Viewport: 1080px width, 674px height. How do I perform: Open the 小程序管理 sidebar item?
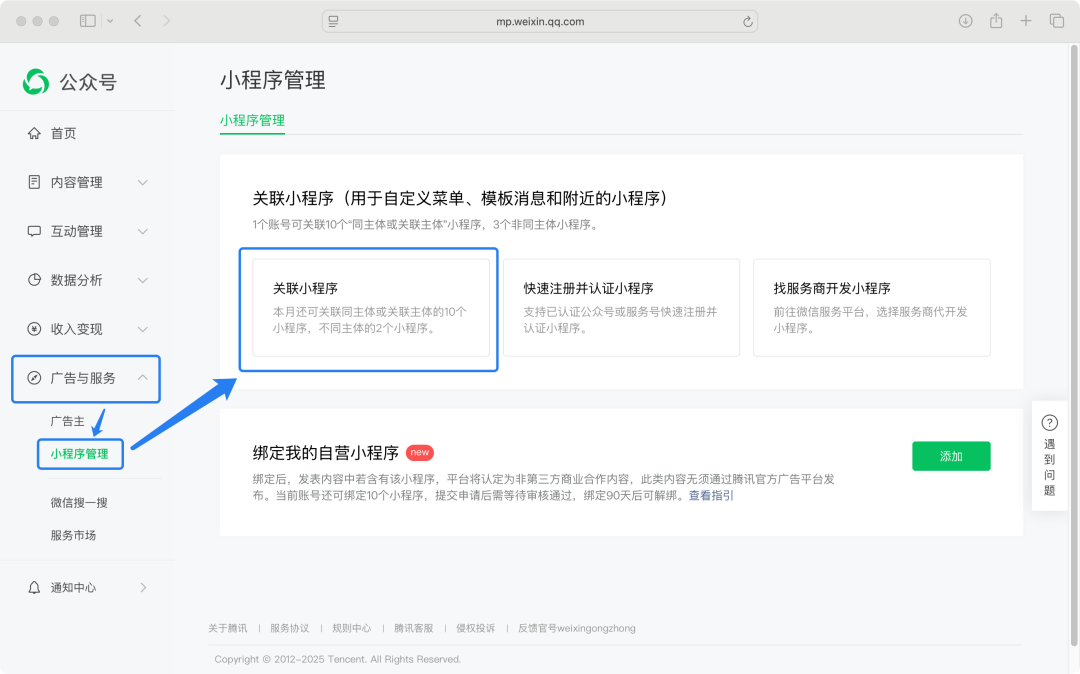[x=79, y=454]
